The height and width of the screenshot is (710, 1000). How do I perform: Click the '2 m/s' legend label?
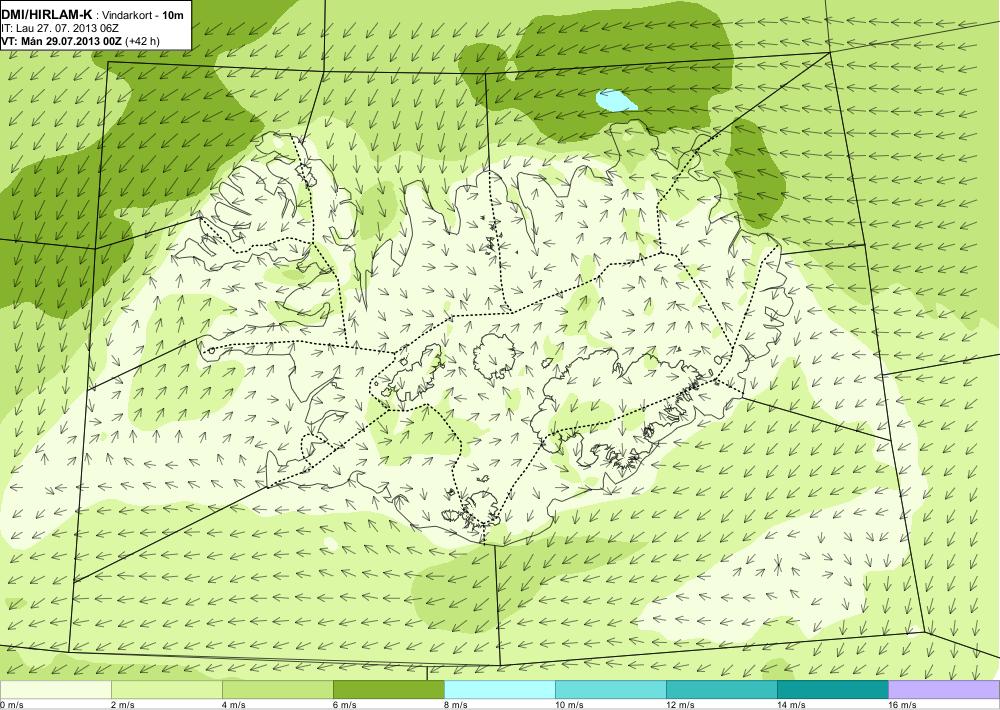pyautogui.click(x=123, y=705)
